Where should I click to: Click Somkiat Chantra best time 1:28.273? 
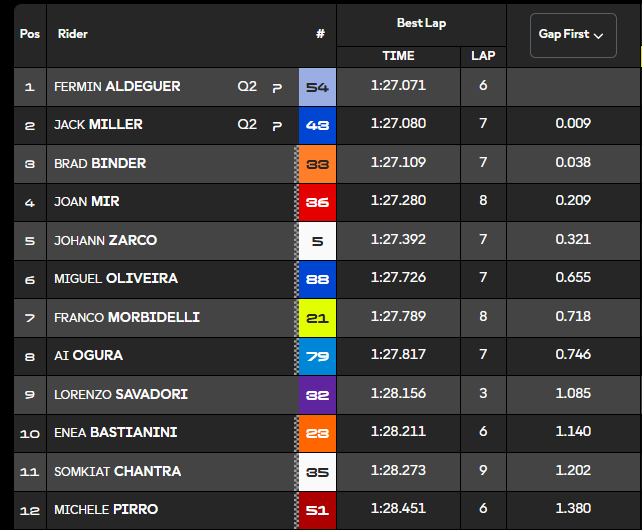coord(398,470)
